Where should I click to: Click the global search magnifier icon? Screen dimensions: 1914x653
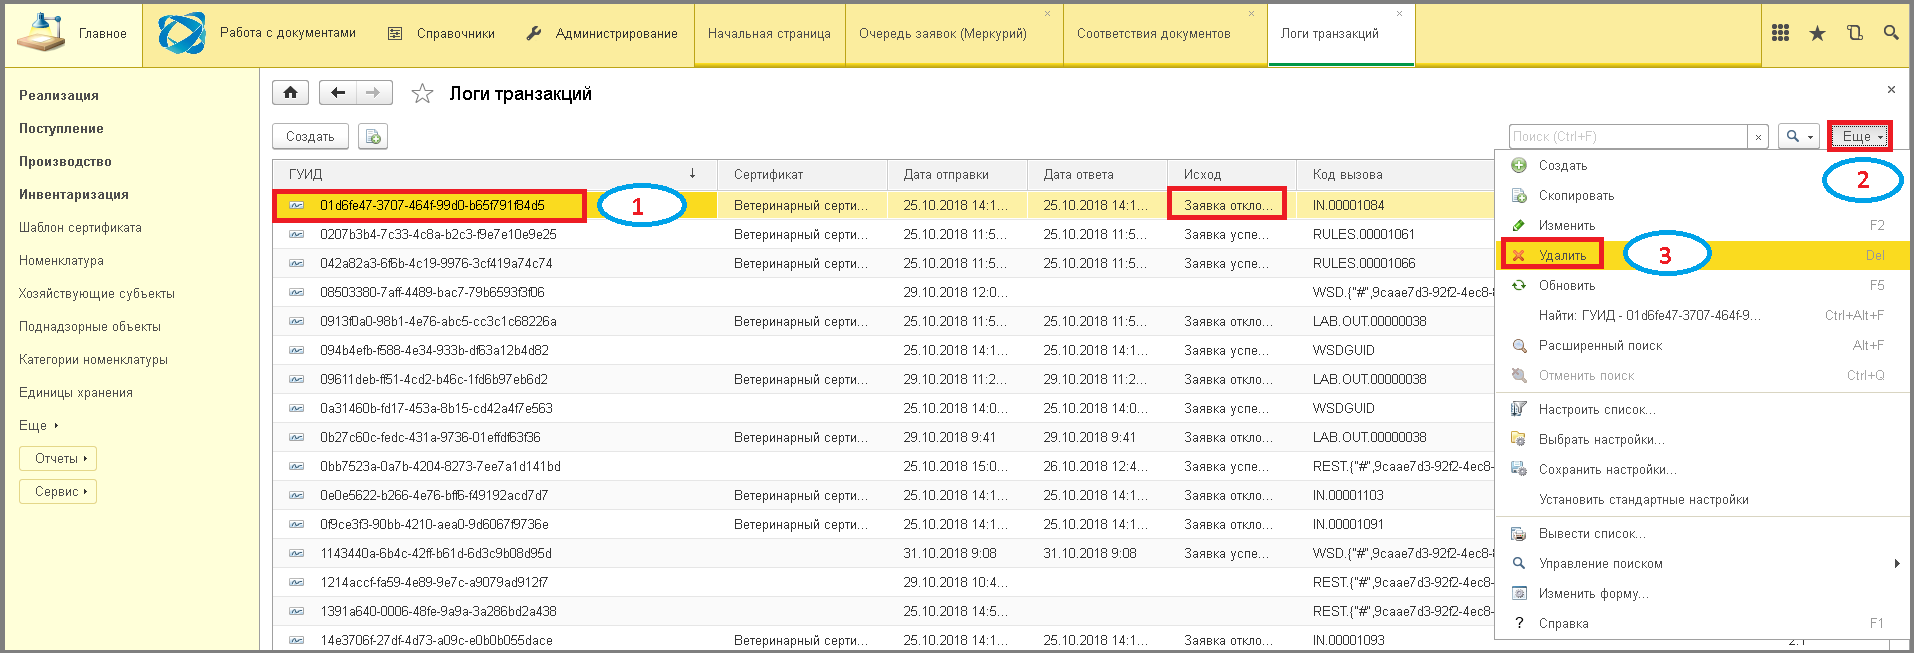coord(1891,33)
